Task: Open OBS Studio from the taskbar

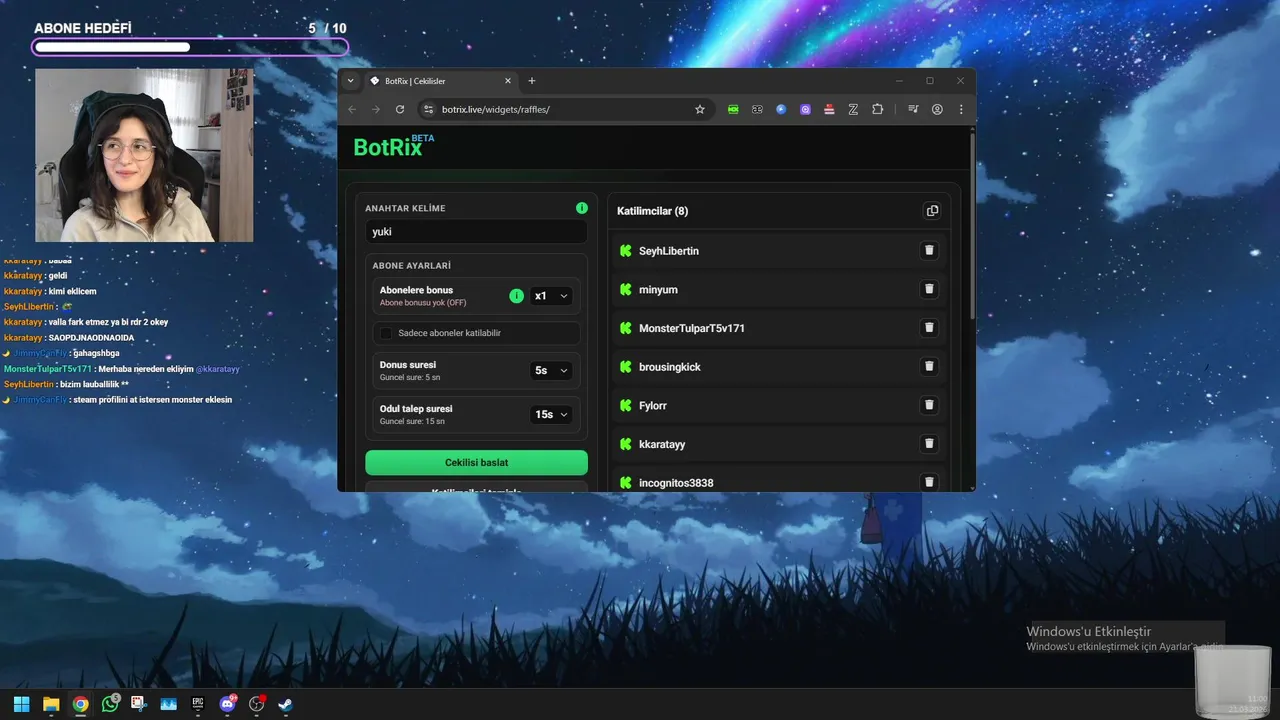Action: [256, 704]
